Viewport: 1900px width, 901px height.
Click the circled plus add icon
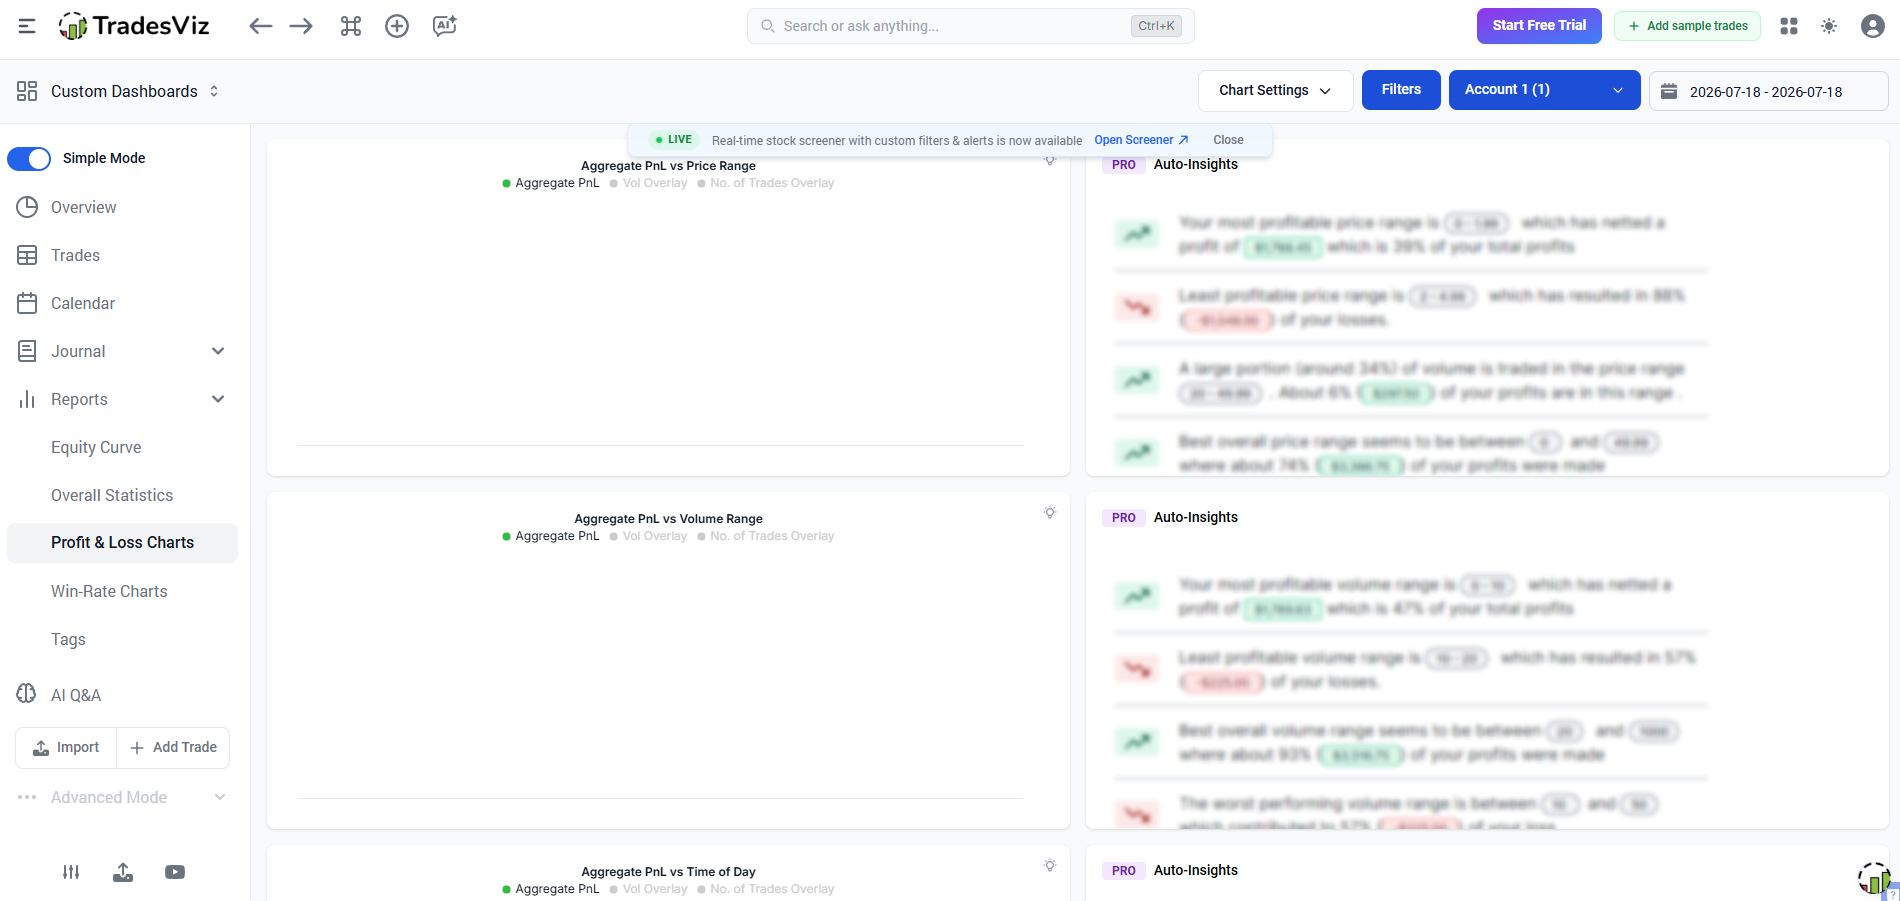click(x=397, y=26)
